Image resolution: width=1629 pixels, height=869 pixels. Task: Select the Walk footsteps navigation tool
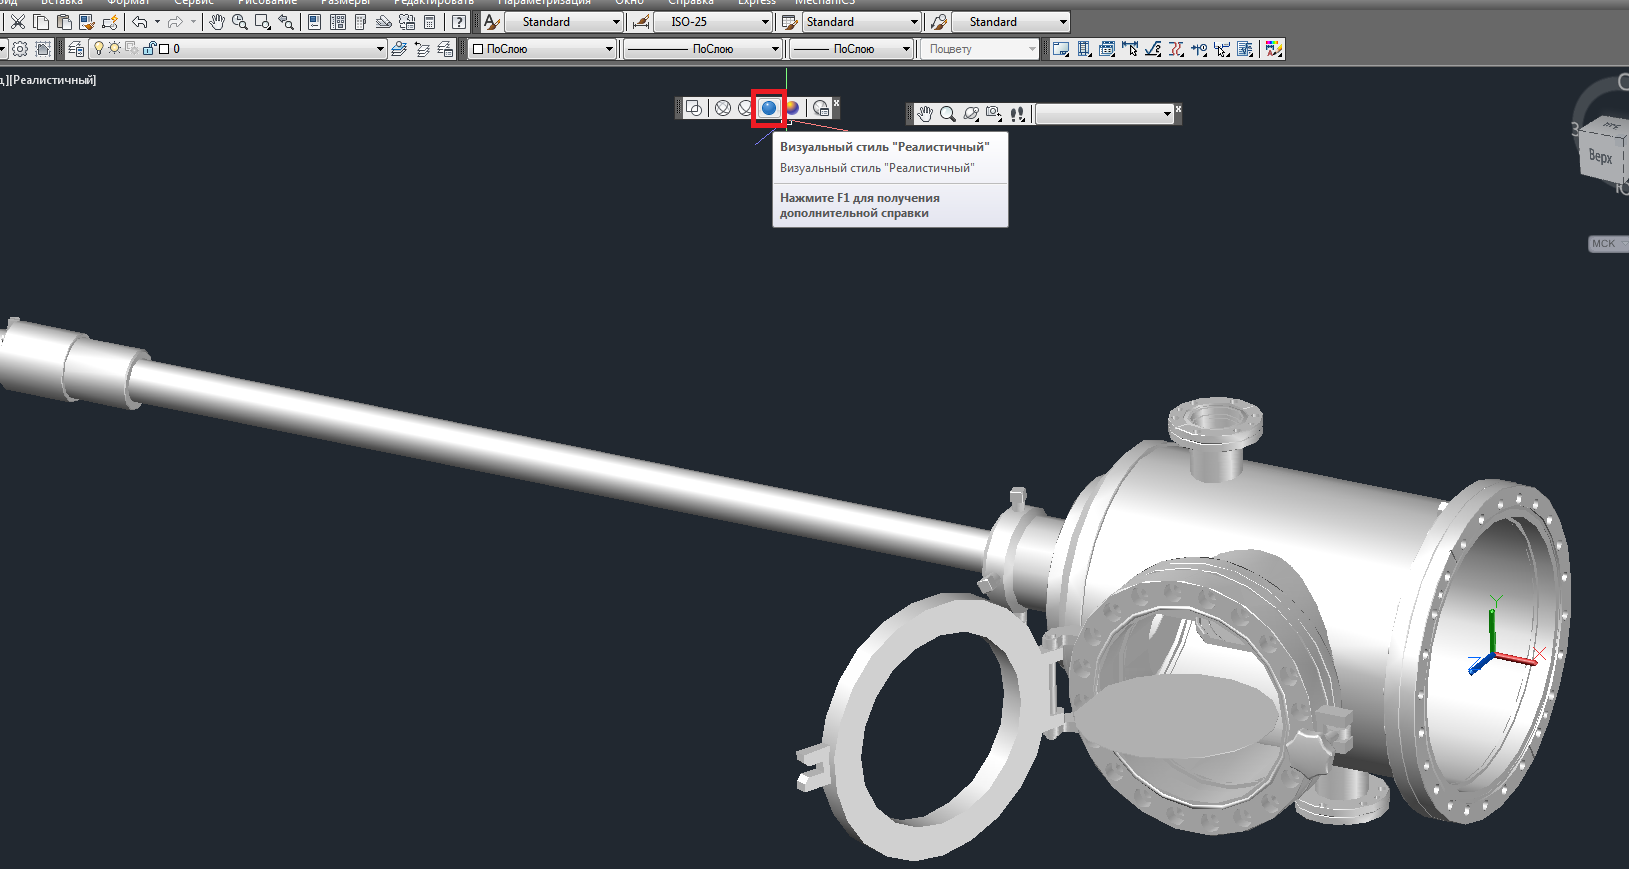click(x=1017, y=115)
